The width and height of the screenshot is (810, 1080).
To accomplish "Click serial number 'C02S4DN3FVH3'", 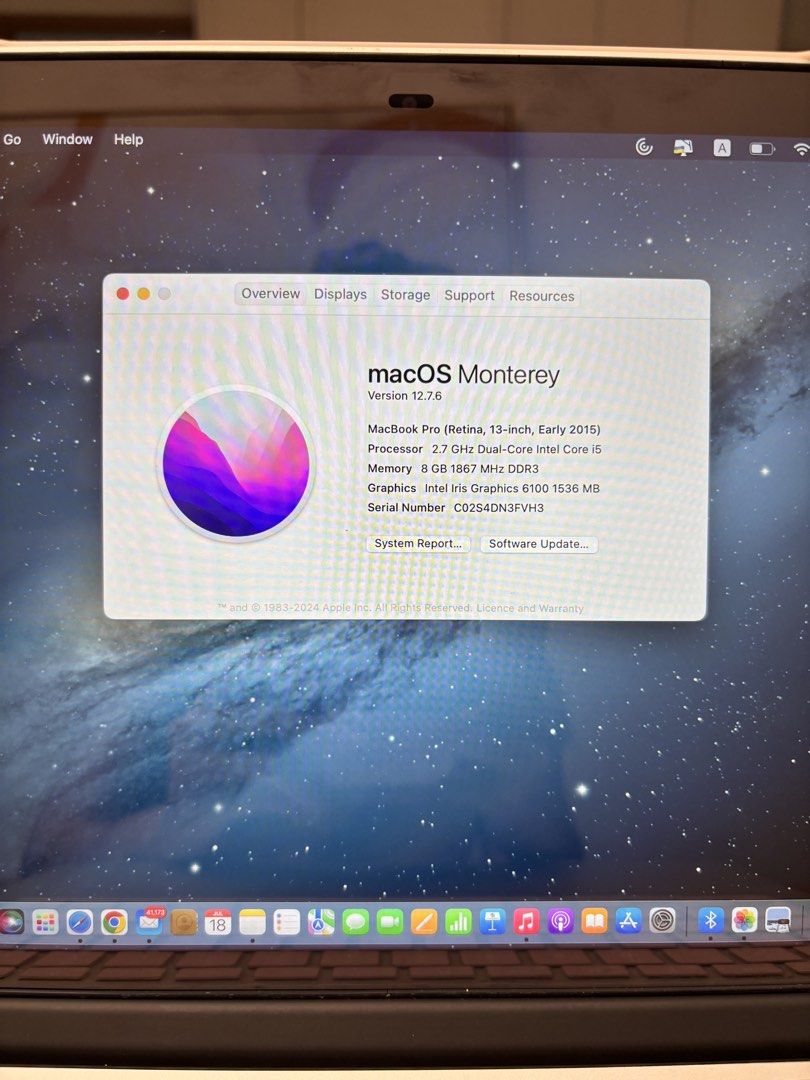I will tap(499, 508).
